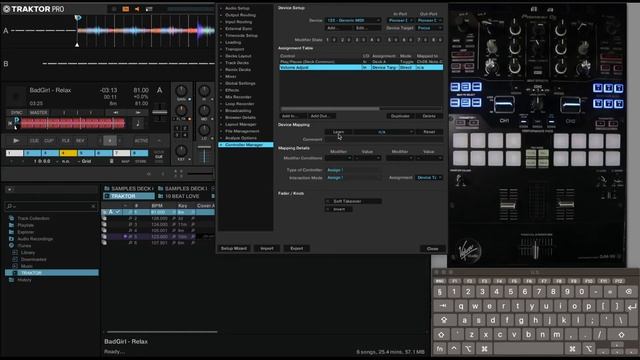Expand iTunes node in browser tree
The image size is (640, 360).
[24, 246]
